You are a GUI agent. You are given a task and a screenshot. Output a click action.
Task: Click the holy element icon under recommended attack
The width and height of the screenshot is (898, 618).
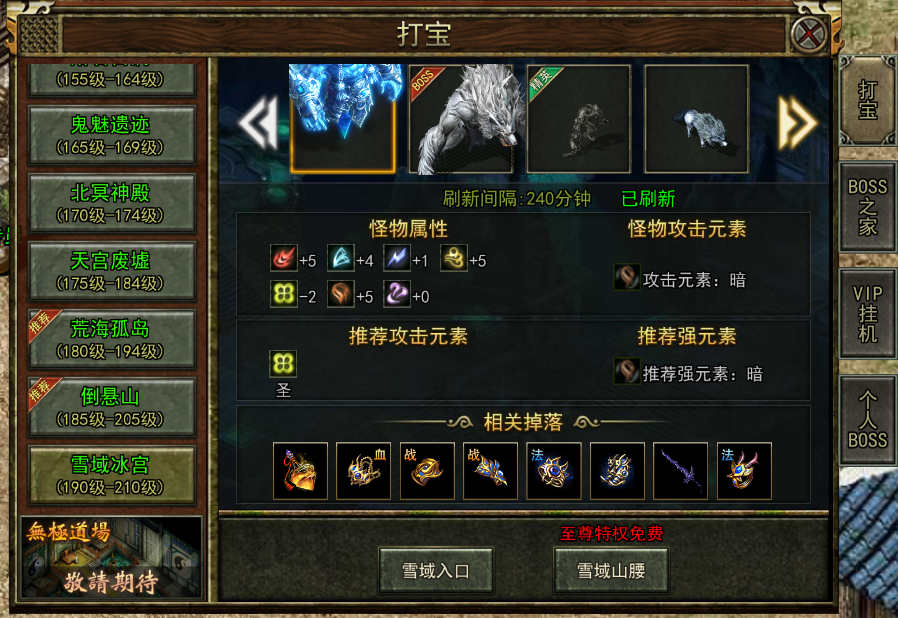pos(283,363)
